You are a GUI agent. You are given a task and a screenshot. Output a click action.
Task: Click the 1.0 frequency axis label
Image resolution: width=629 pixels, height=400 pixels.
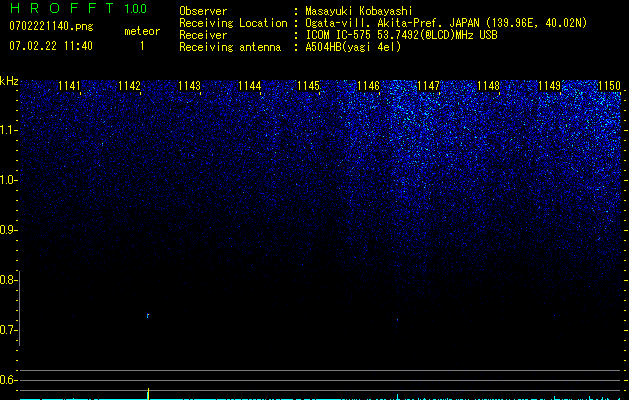[x=9, y=180]
